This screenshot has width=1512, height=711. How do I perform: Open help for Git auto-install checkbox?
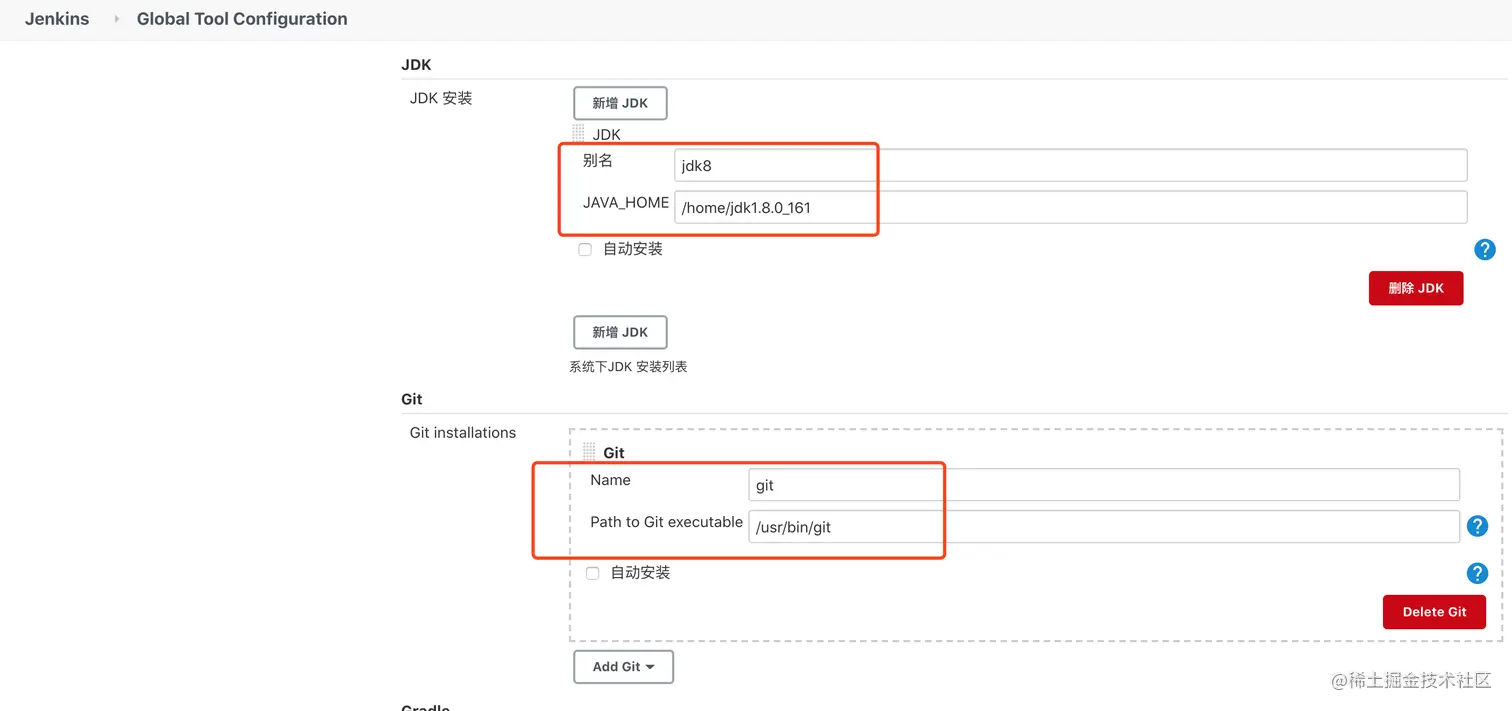(x=1477, y=573)
